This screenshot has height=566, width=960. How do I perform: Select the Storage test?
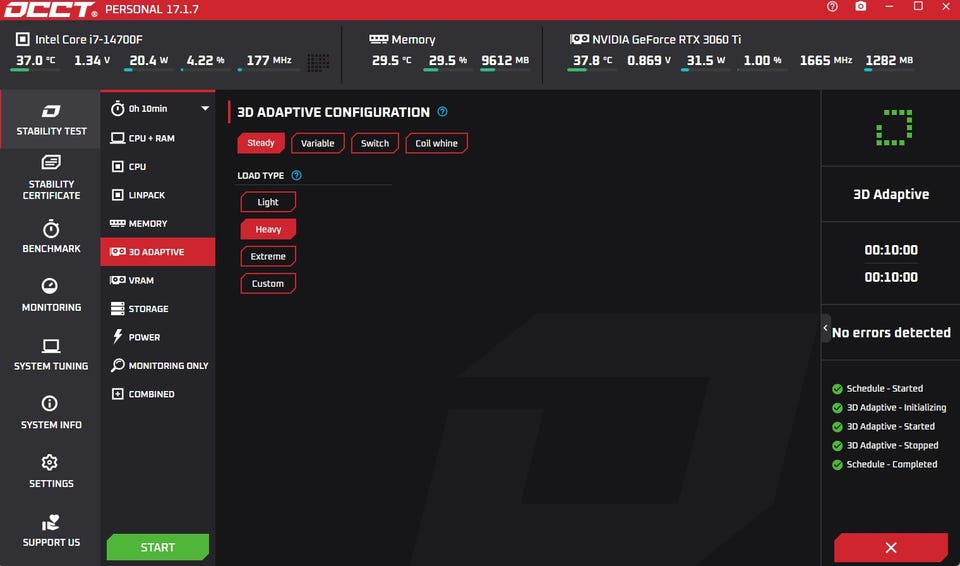pos(158,309)
